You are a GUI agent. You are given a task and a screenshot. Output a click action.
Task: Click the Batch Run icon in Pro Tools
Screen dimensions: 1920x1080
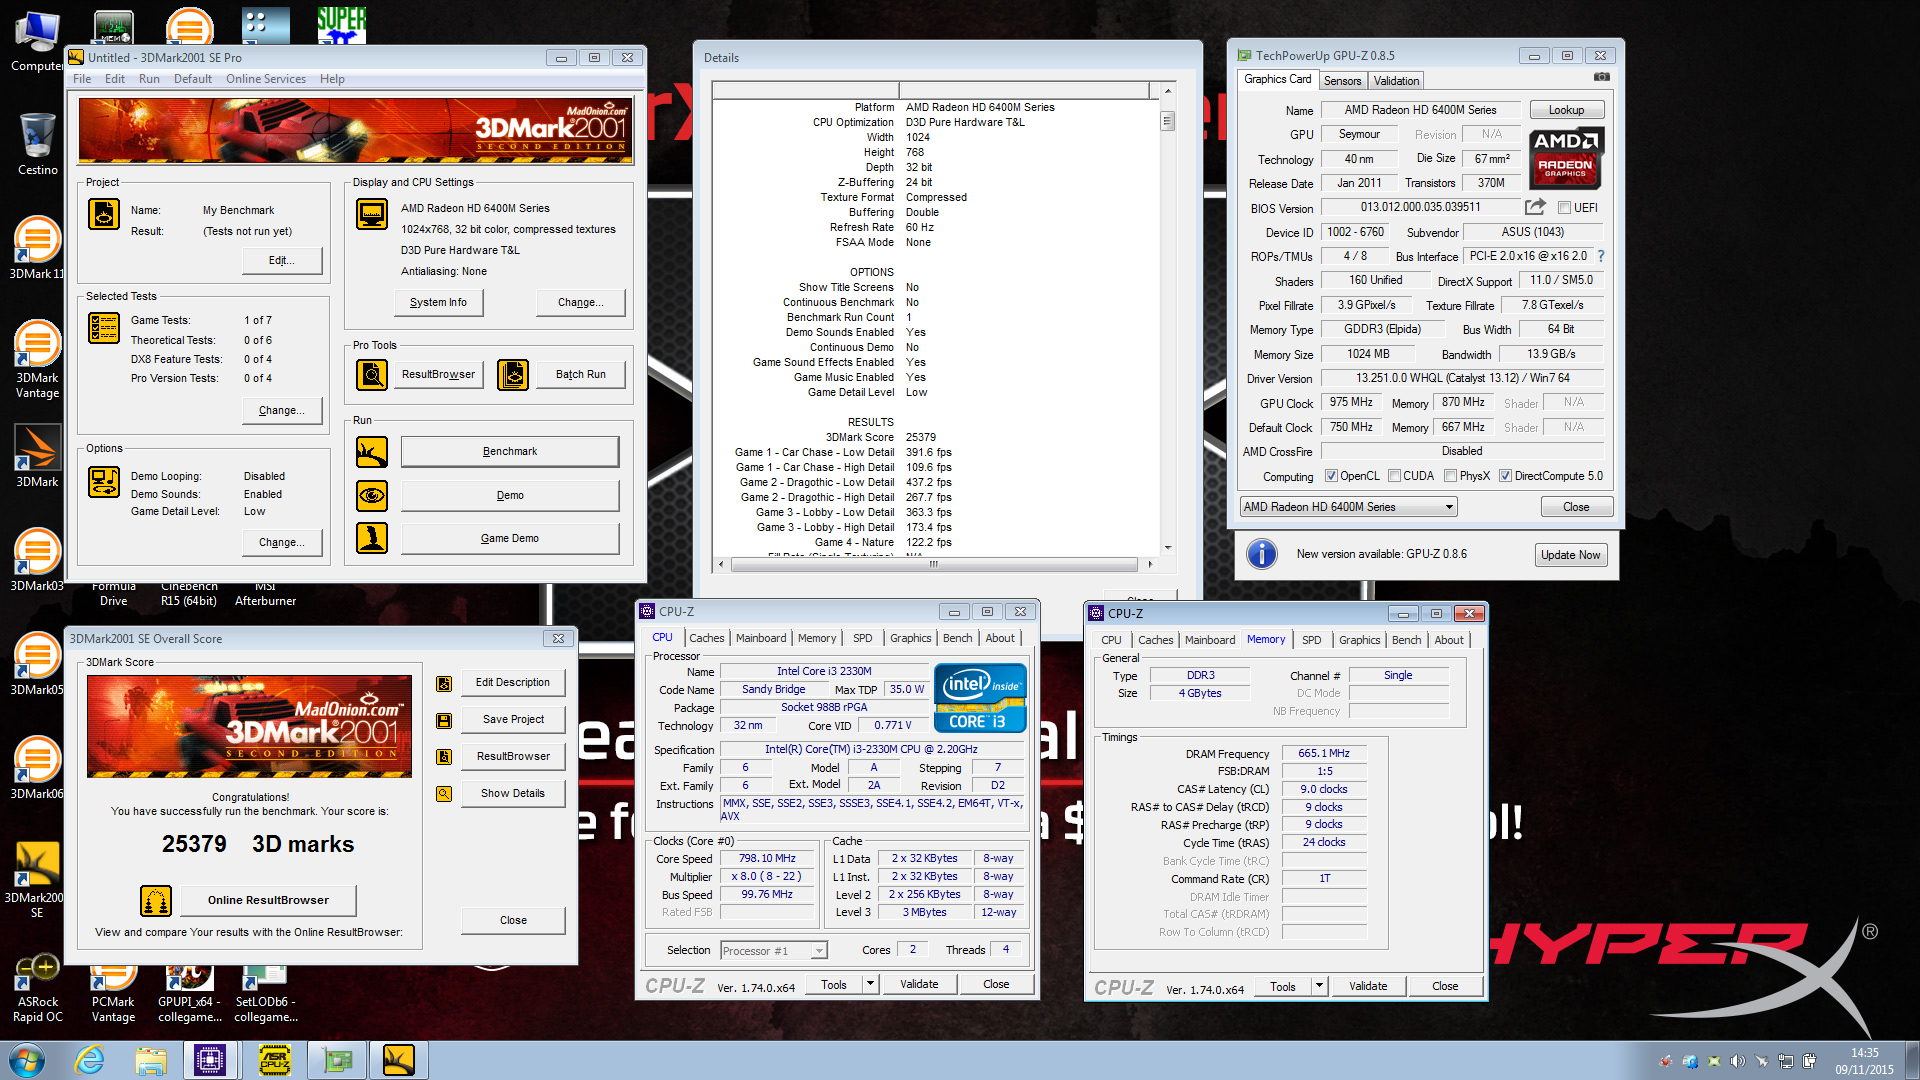pyautogui.click(x=513, y=375)
